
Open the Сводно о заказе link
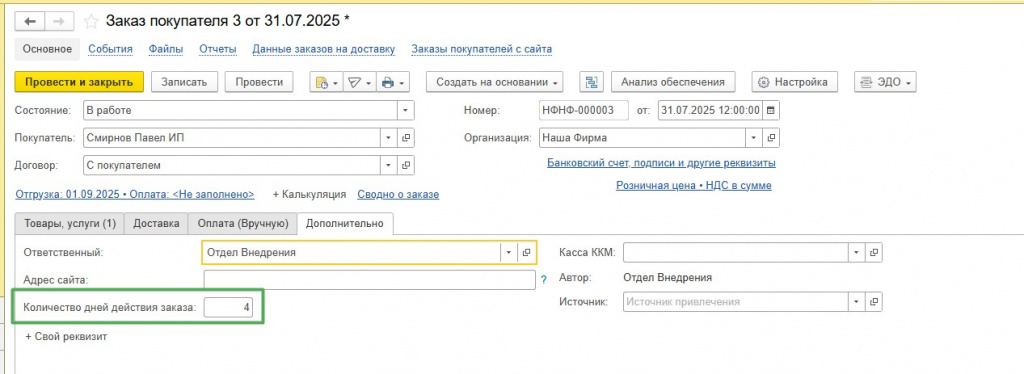click(x=398, y=195)
